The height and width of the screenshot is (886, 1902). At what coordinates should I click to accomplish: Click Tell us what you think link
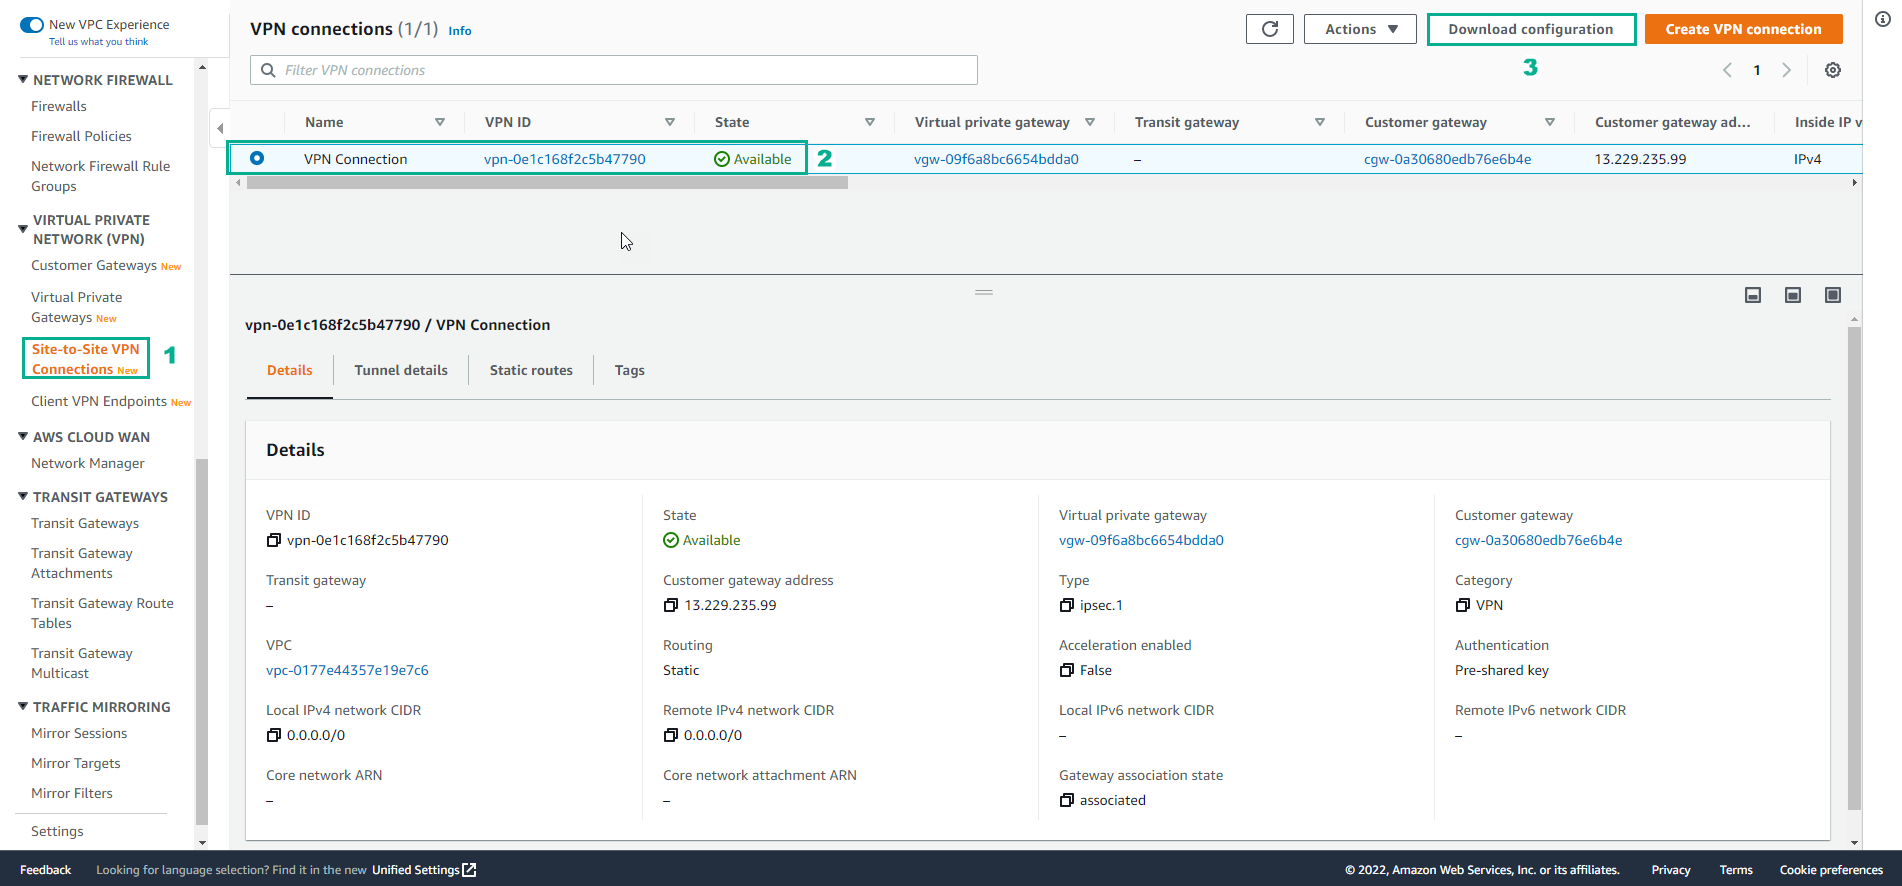click(98, 42)
